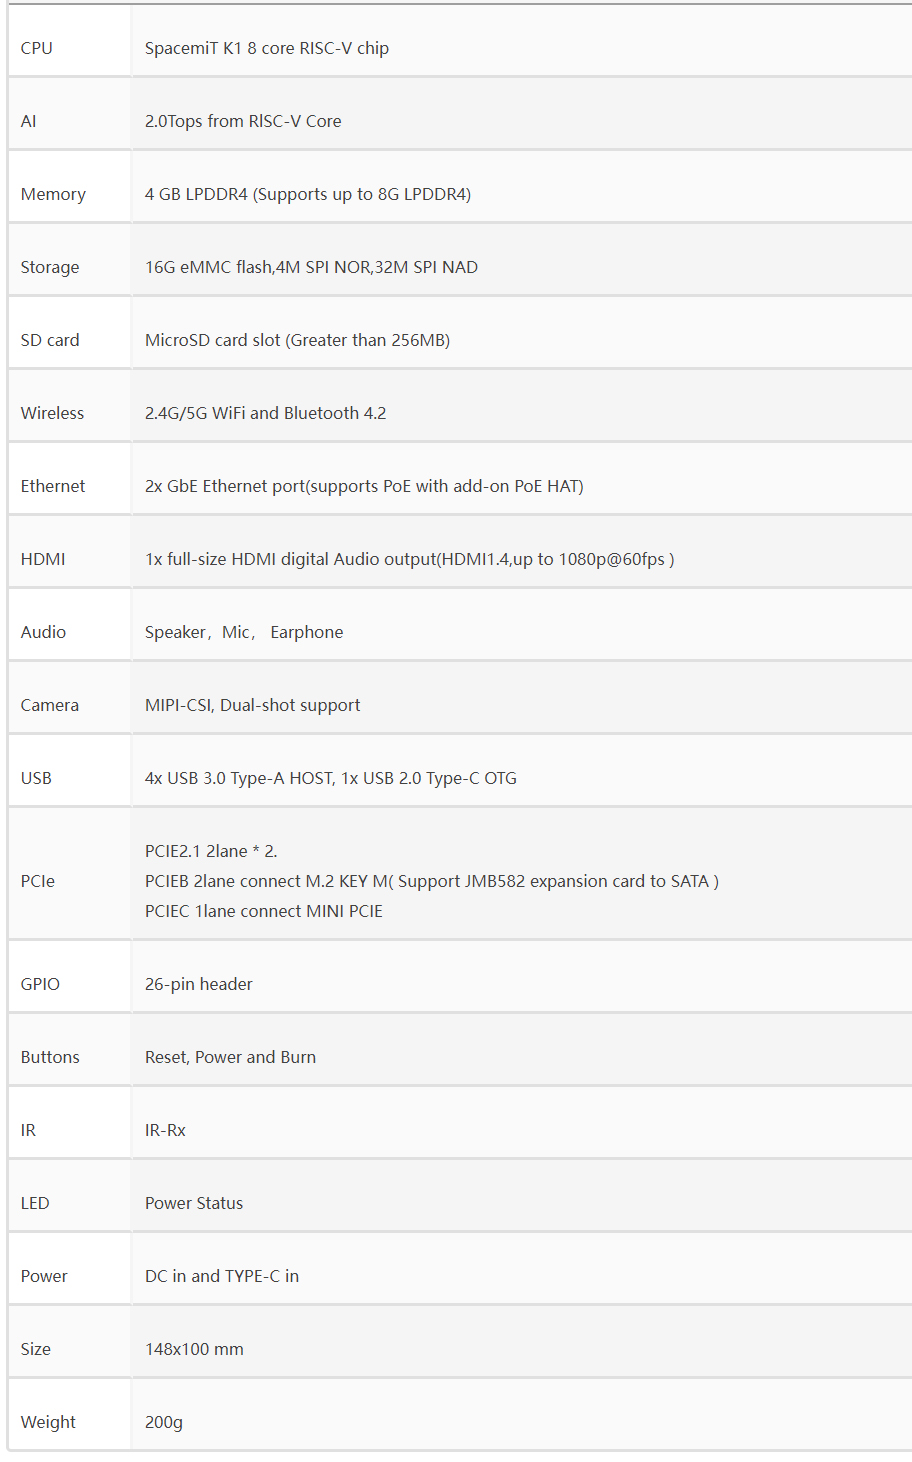Image resolution: width=912 pixels, height=1462 pixels.
Task: Click the Reset, Power and Burn text
Action: pyautogui.click(x=230, y=1057)
